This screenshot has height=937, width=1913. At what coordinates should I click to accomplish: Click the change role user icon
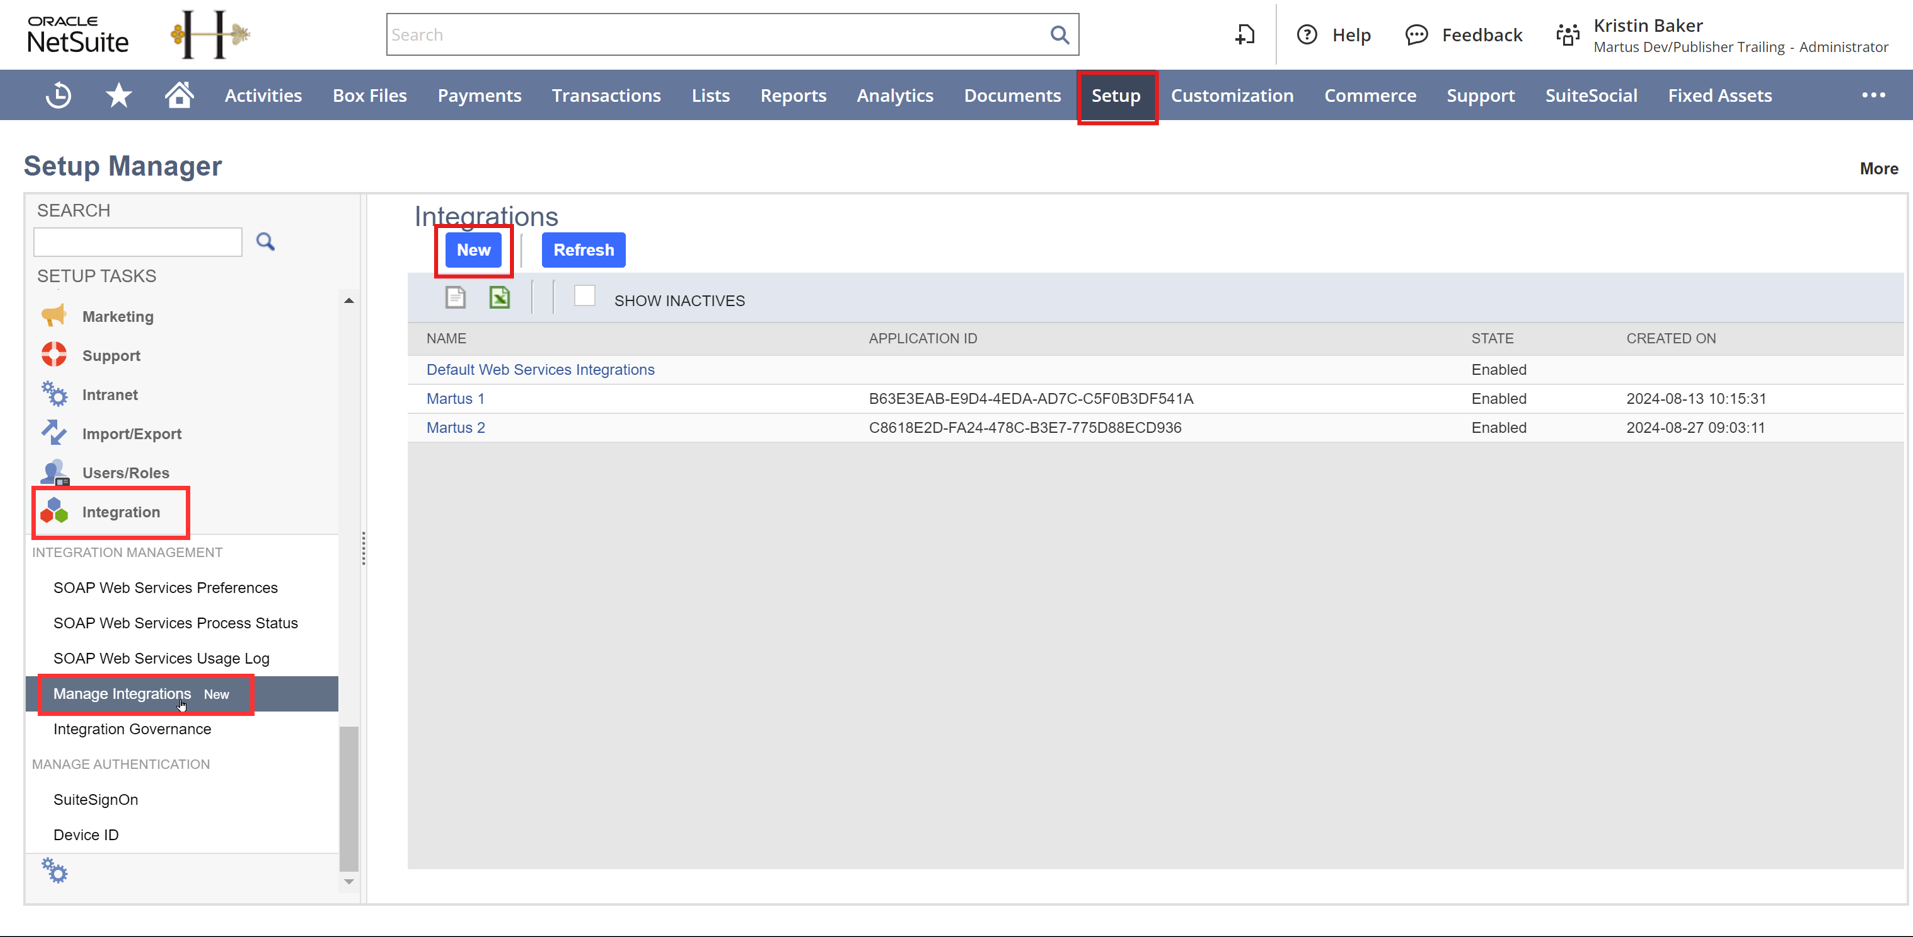coord(1568,35)
